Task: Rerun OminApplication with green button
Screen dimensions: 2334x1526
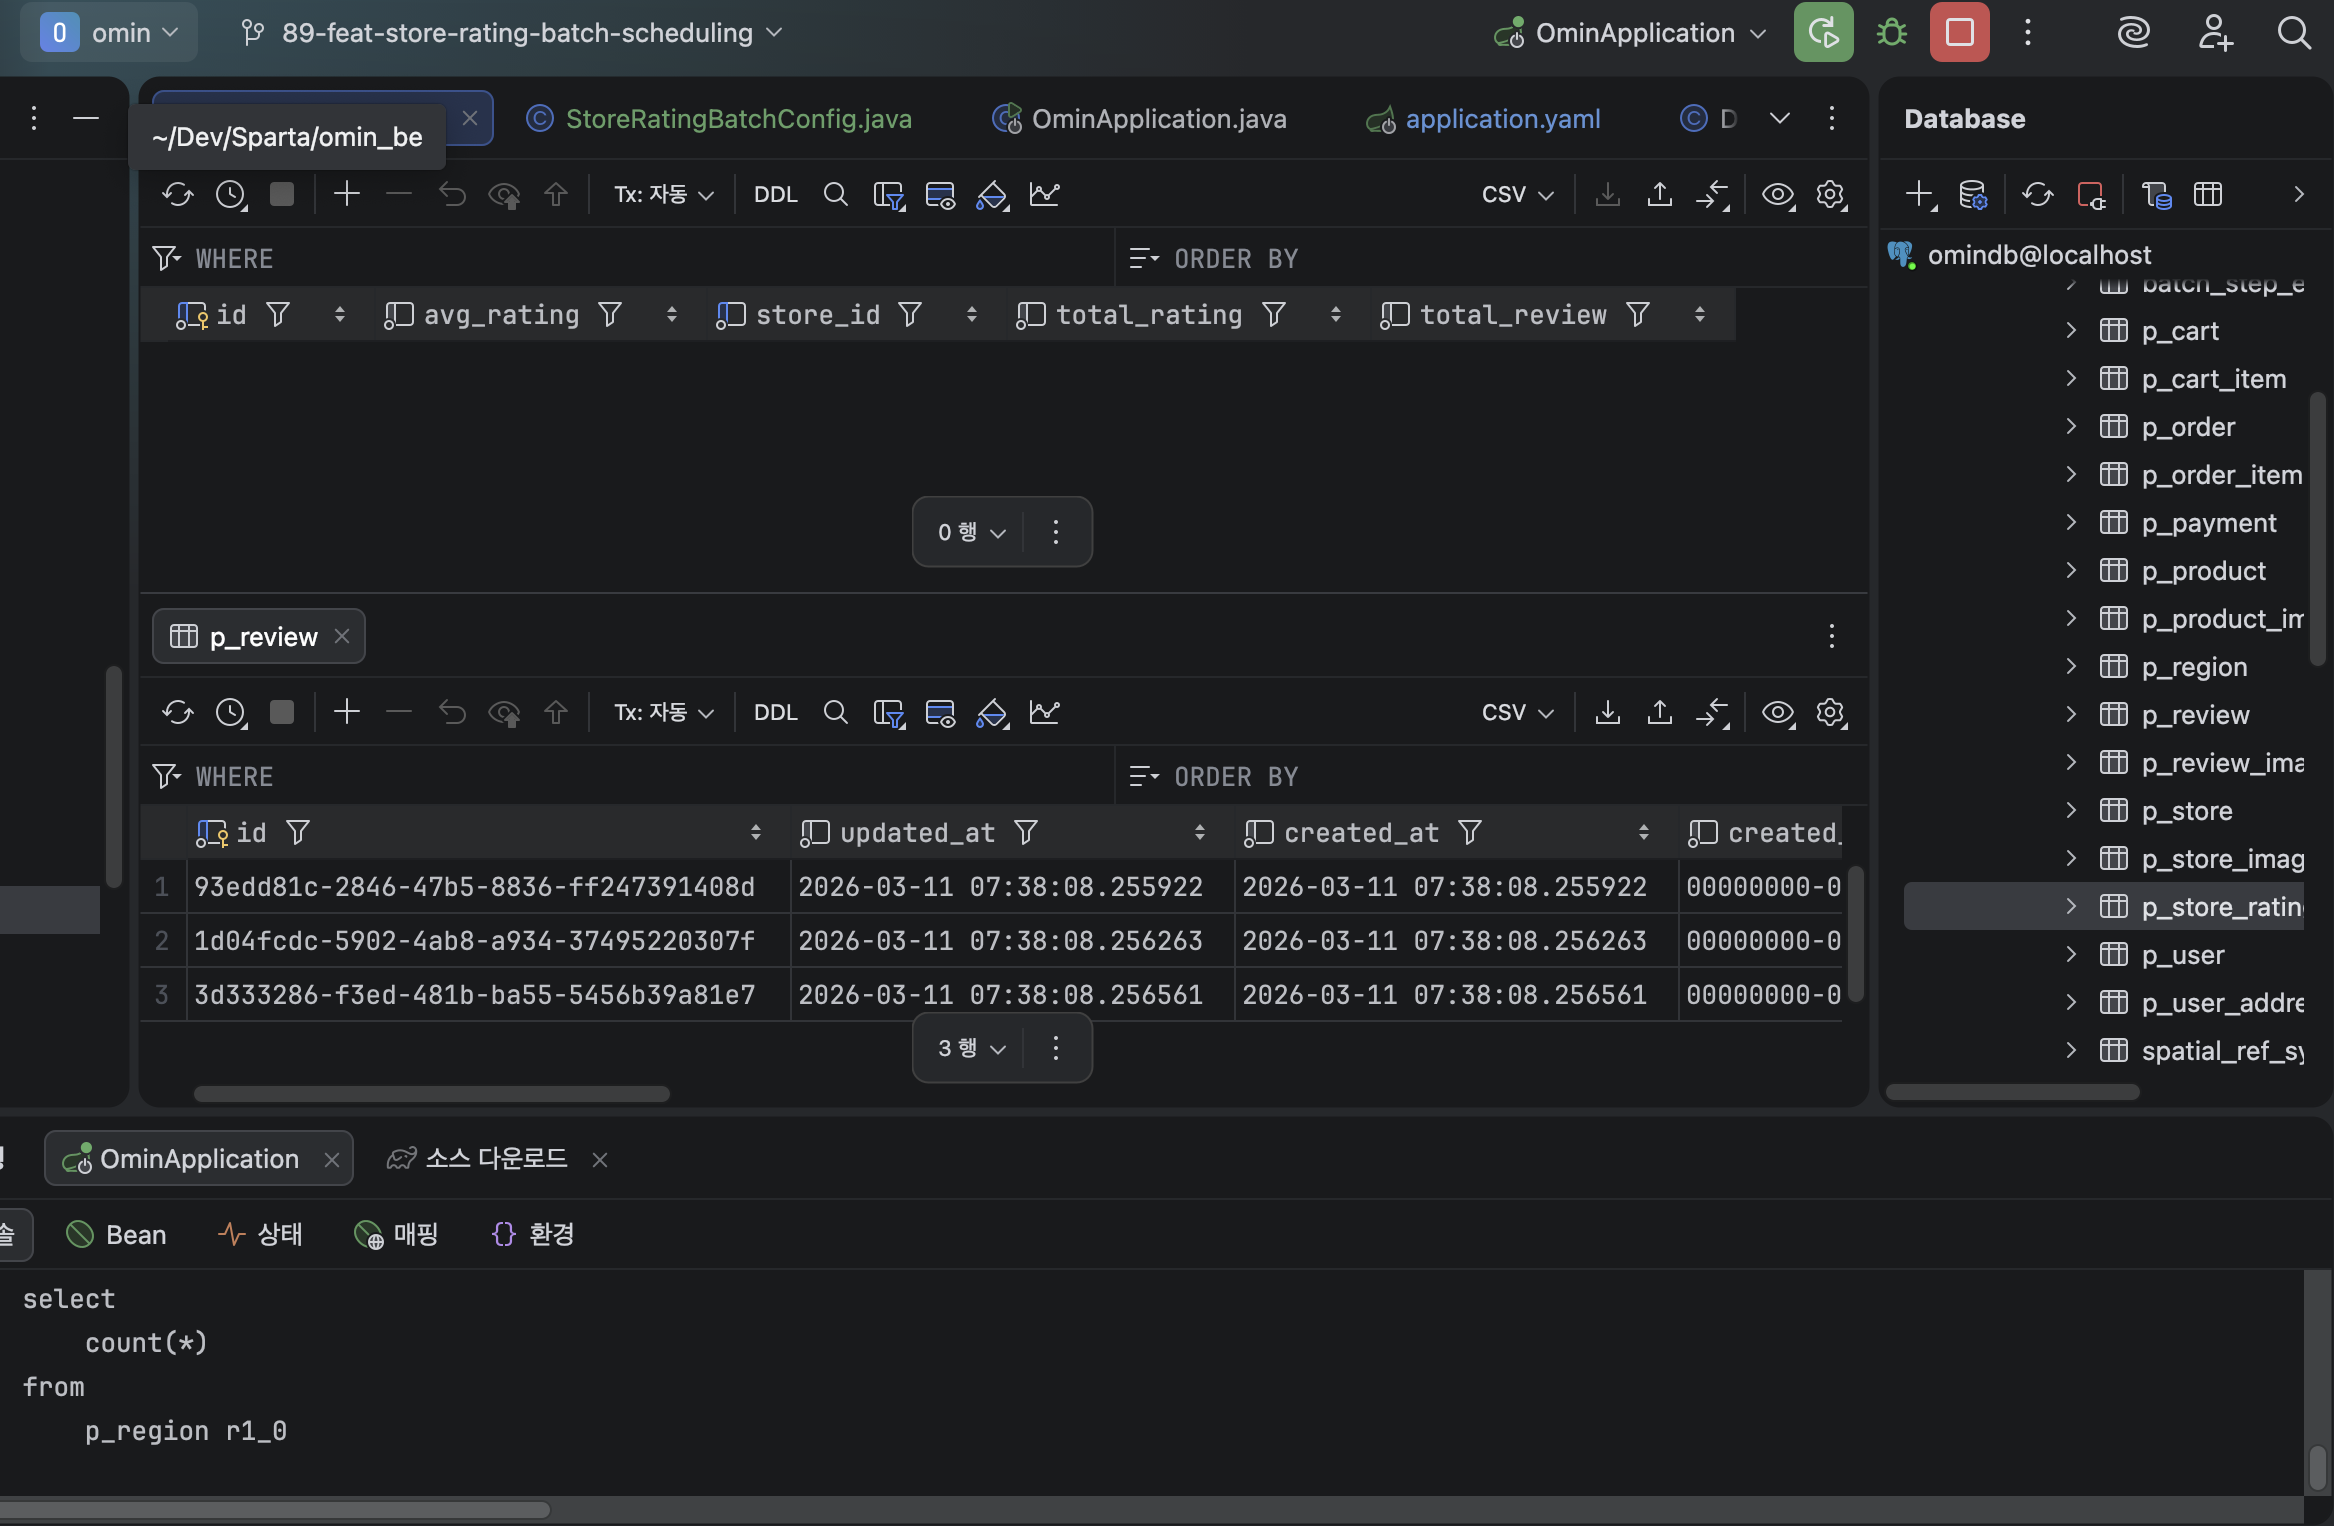Action: pos(1823,33)
